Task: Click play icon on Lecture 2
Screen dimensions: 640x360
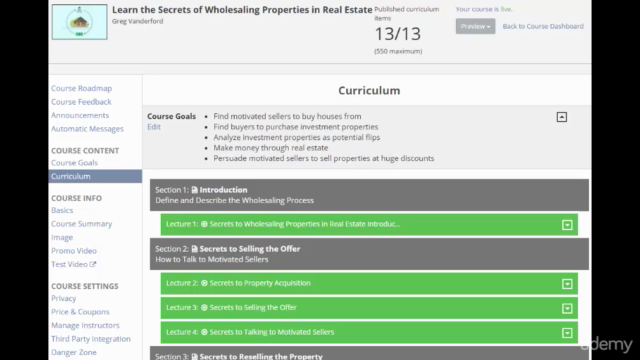Action: pos(204,283)
